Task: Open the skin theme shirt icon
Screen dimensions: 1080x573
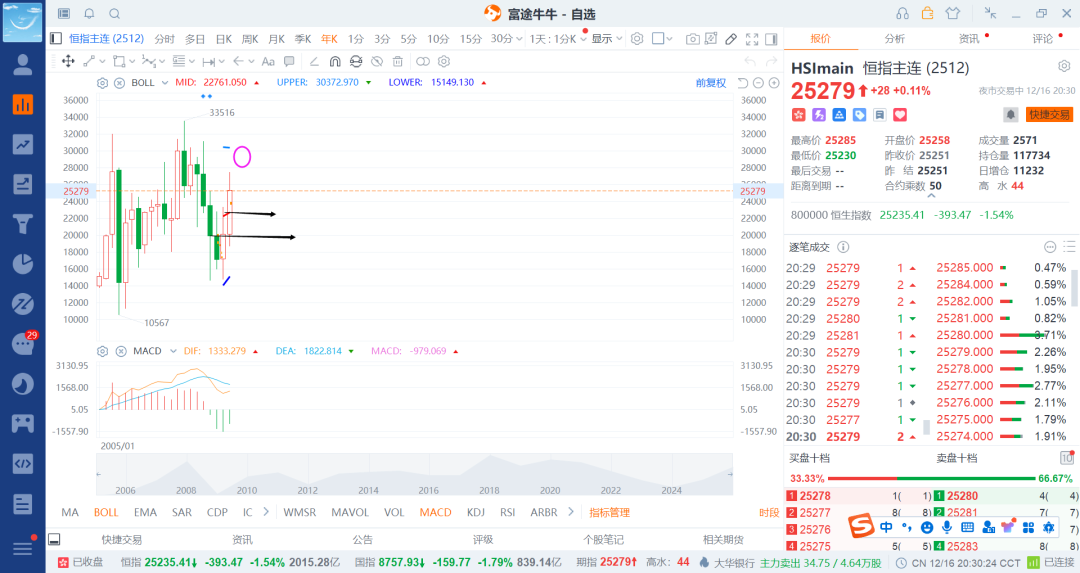Action: click(953, 13)
